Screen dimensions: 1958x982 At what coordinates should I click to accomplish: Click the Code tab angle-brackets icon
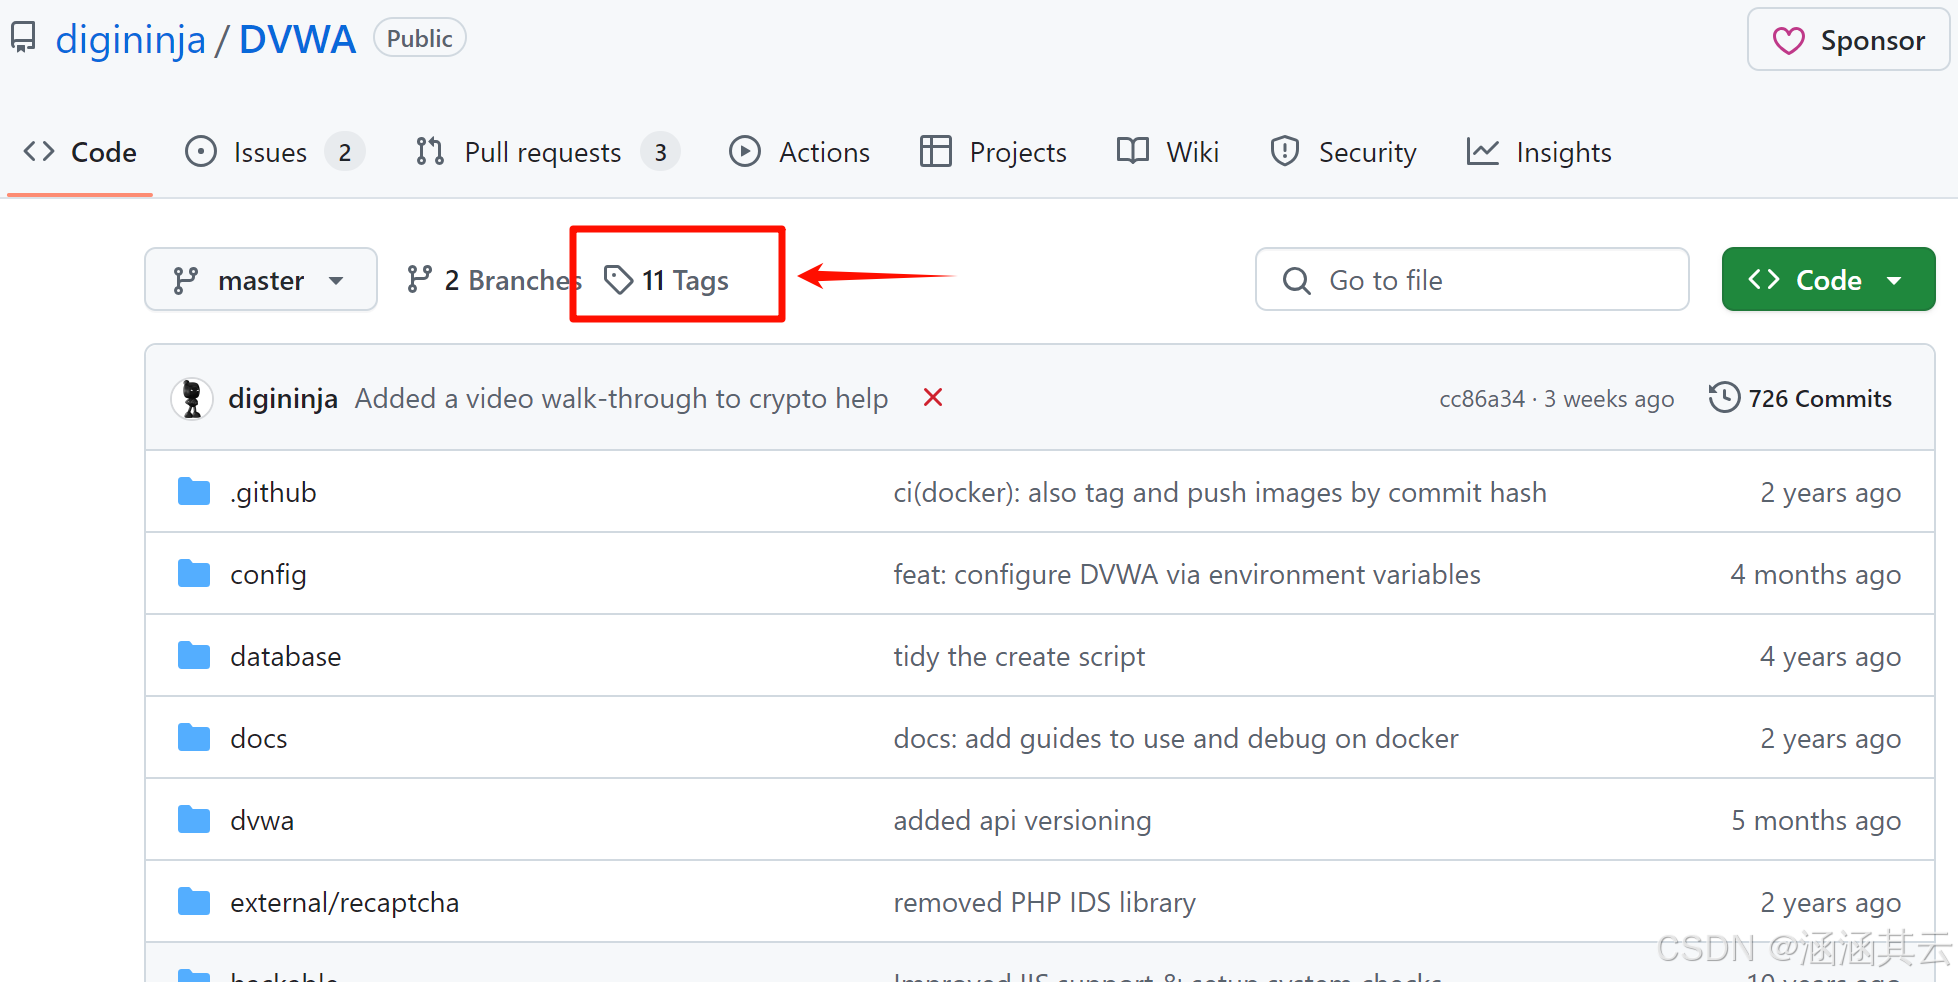[x=39, y=152]
